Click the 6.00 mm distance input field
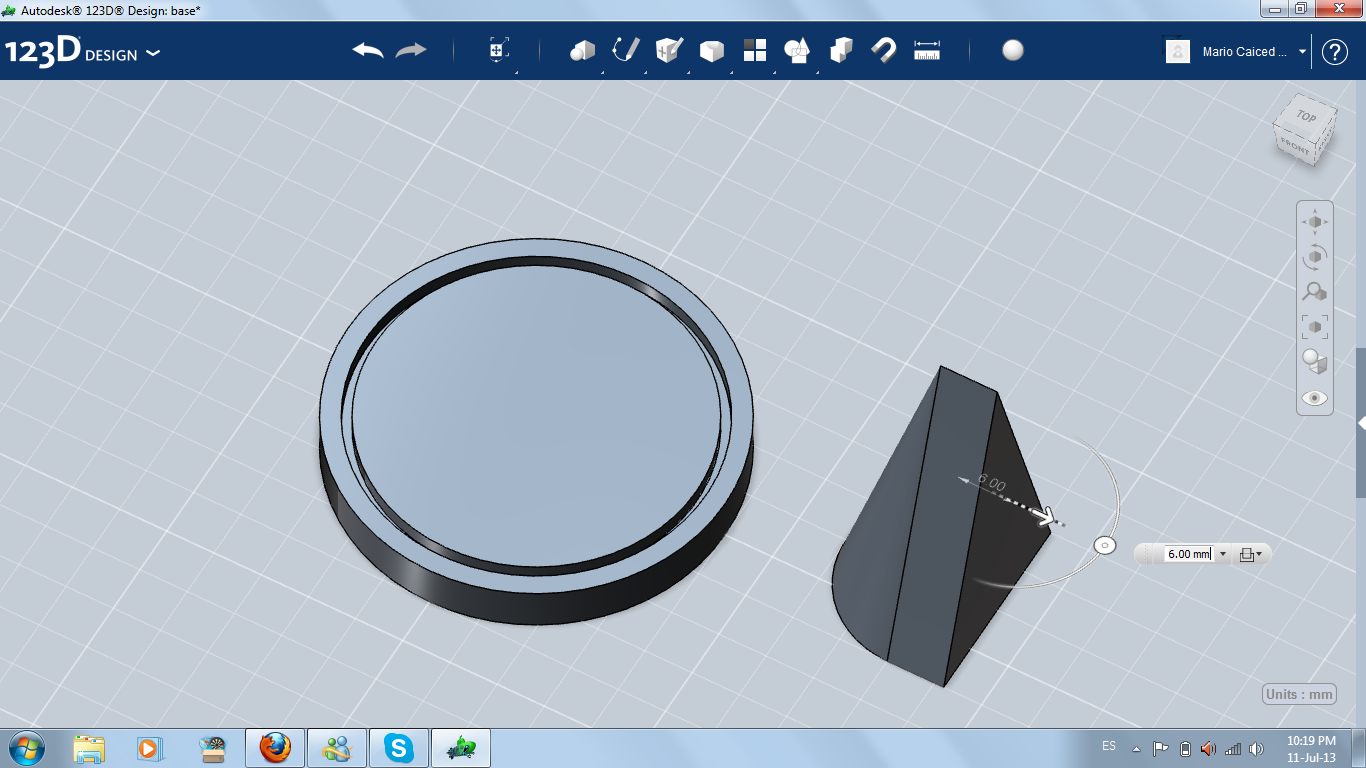This screenshot has height=768, width=1366. [x=1189, y=554]
